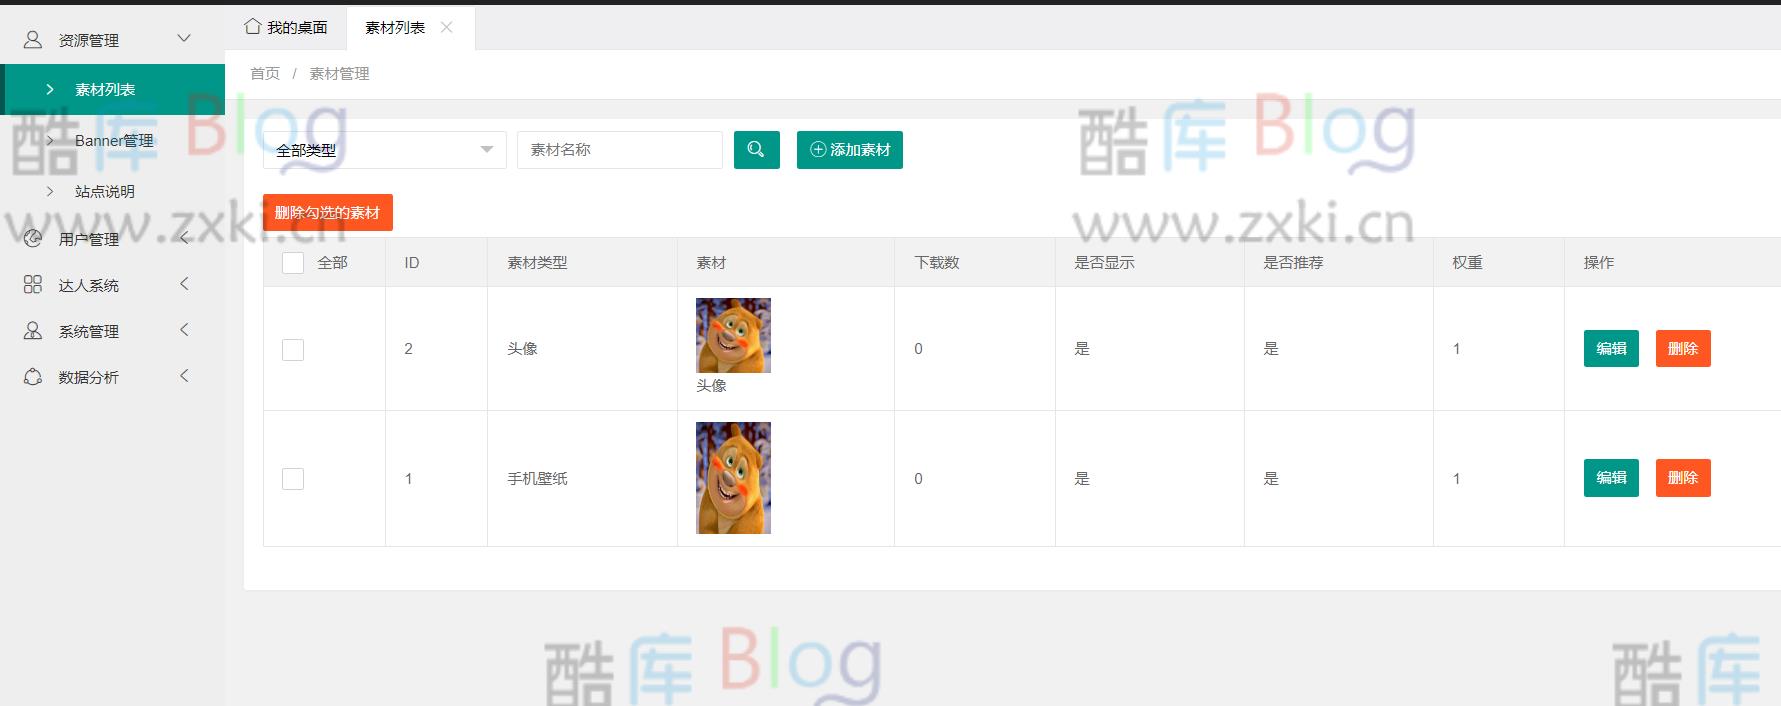Image resolution: width=1781 pixels, height=706 pixels.
Task: Click the 素材 column header
Action: (x=711, y=263)
